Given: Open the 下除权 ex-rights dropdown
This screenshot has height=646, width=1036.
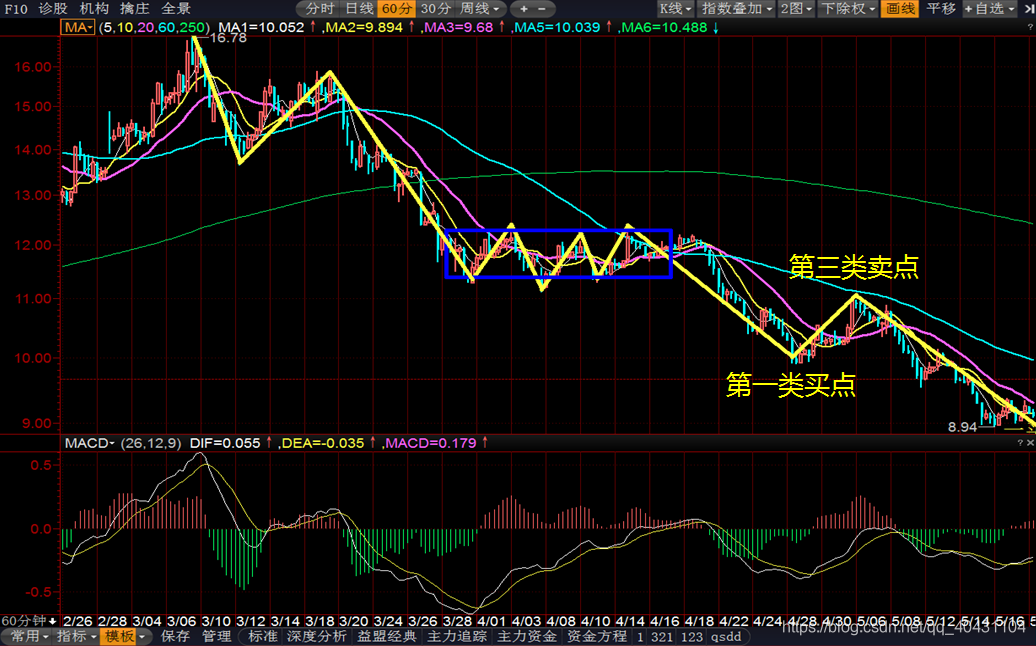Looking at the screenshot, I should (x=848, y=9).
